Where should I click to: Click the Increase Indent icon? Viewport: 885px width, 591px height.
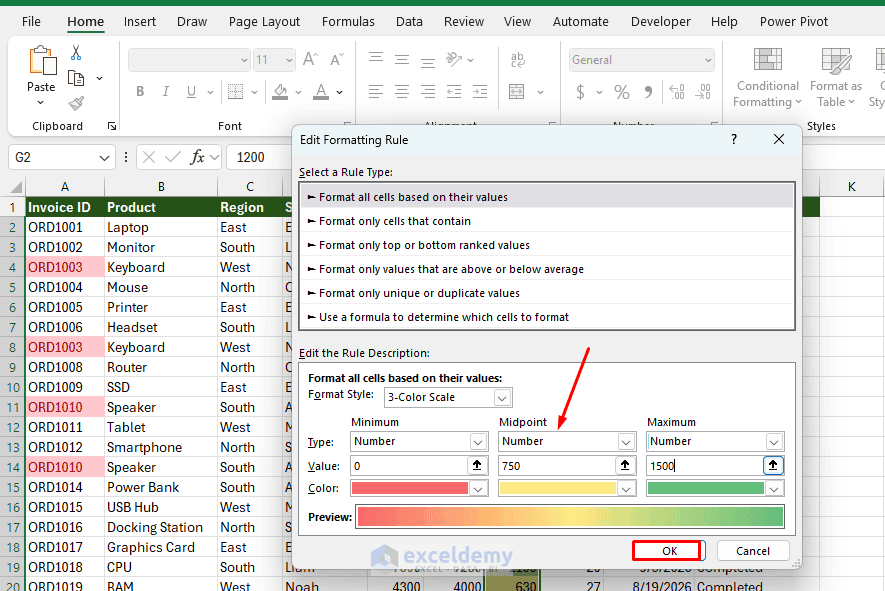[480, 91]
